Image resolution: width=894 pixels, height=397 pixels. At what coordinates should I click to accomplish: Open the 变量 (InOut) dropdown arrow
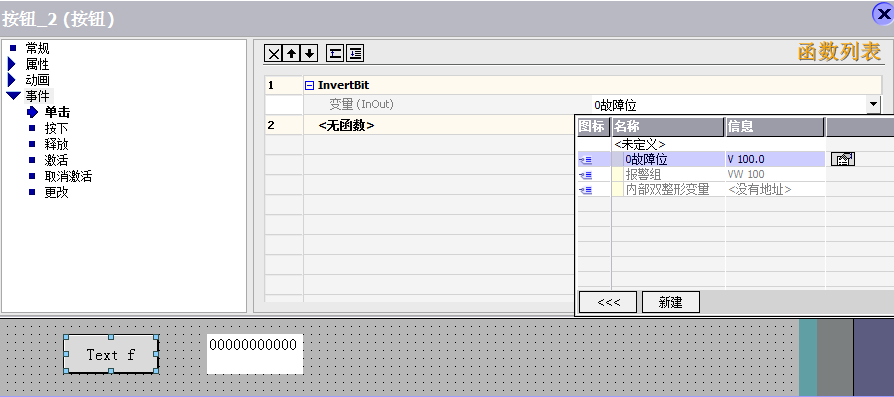[x=873, y=105]
